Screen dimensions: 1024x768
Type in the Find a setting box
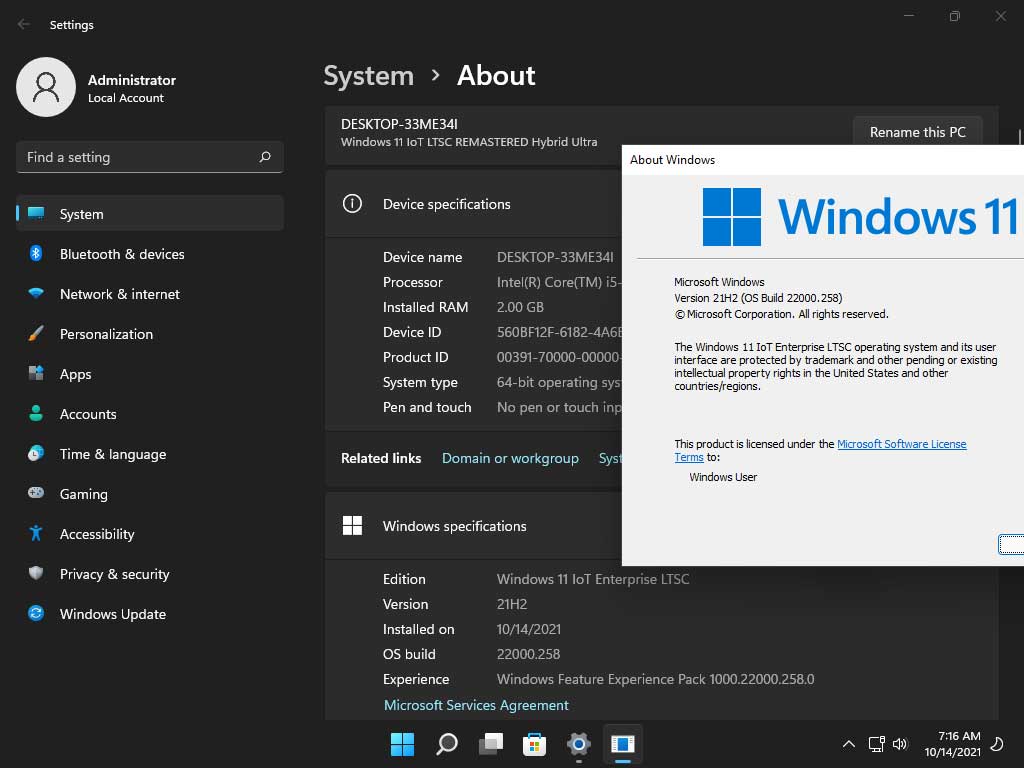point(135,157)
